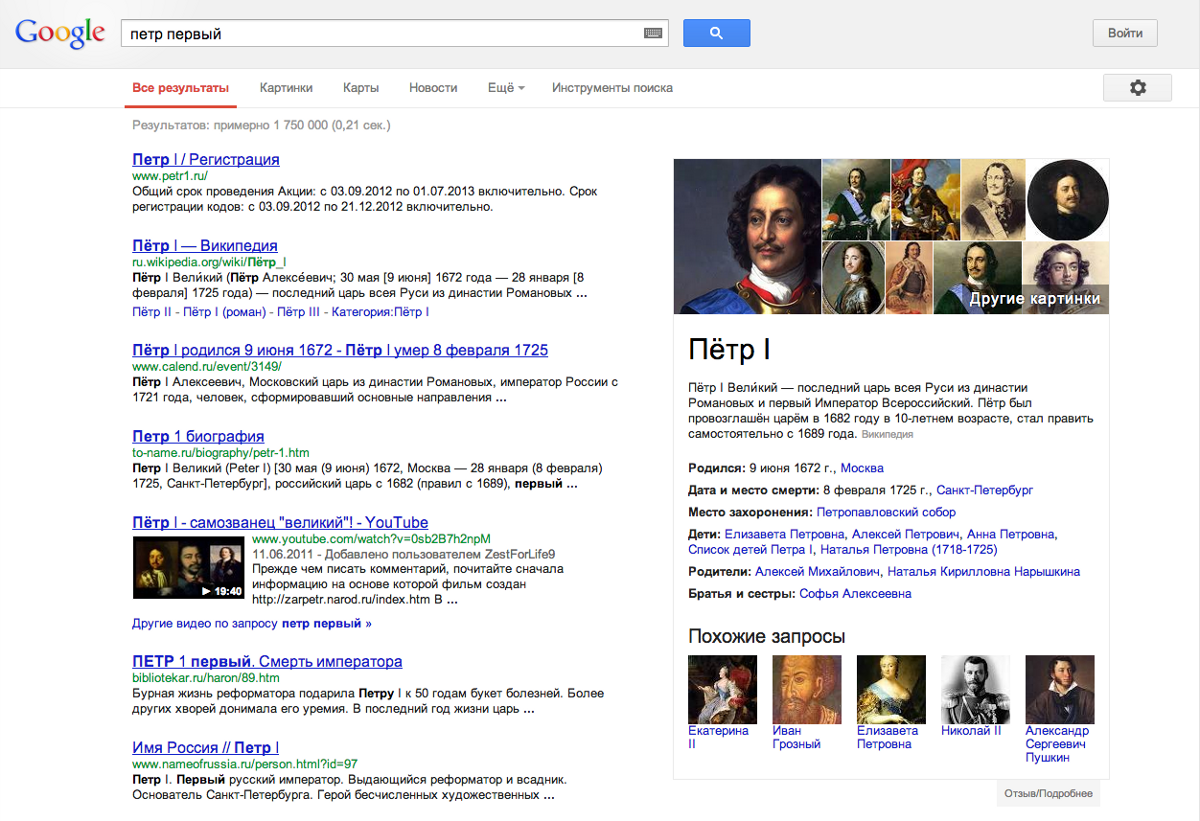
Task: Play the YouTube video thumbnail
Action: point(188,568)
